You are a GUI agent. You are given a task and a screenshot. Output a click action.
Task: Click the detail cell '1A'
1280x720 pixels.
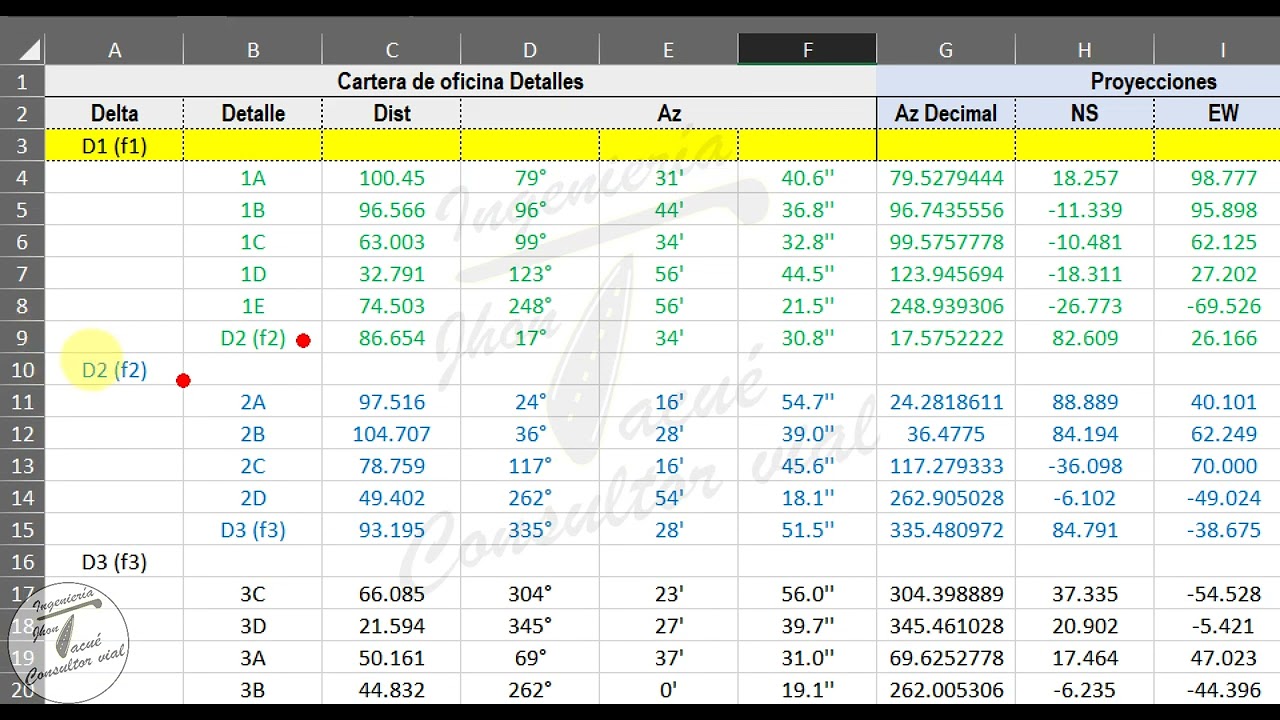tap(253, 177)
